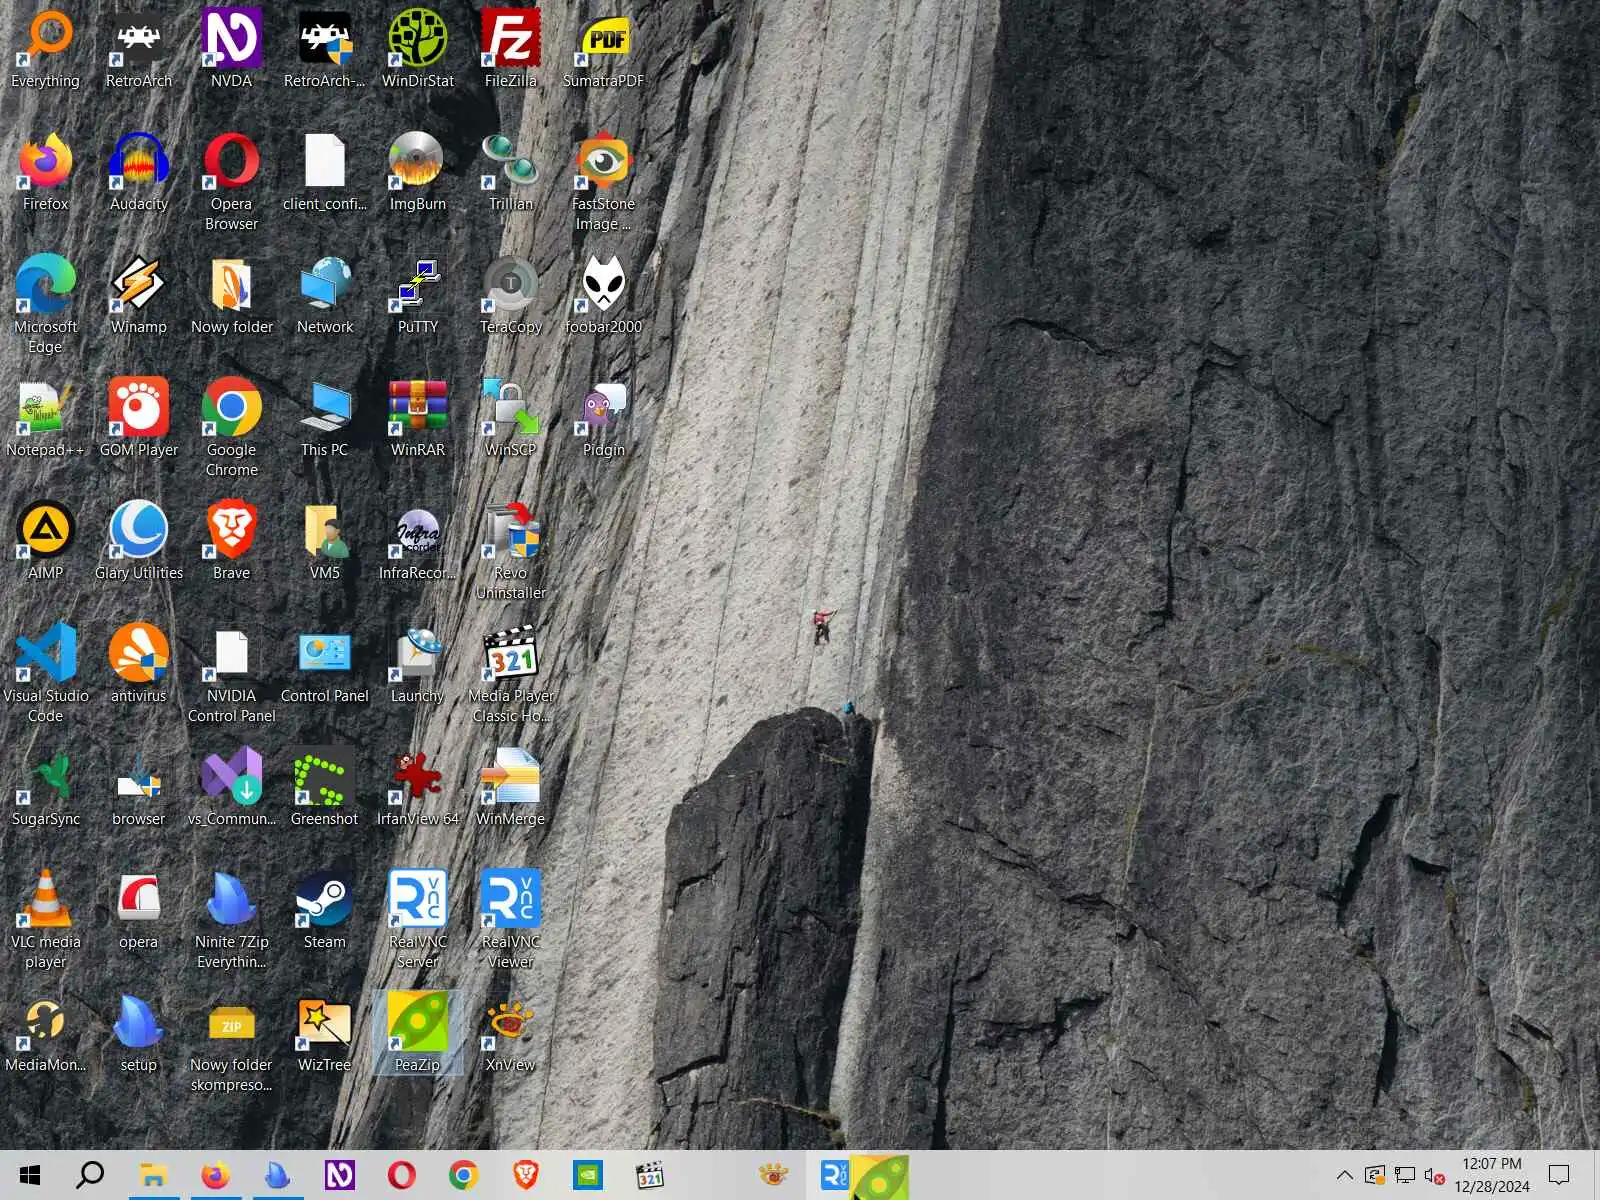Launch NVDA from the desktop shortcut
Image resolution: width=1600 pixels, height=1200 pixels.
(x=231, y=48)
